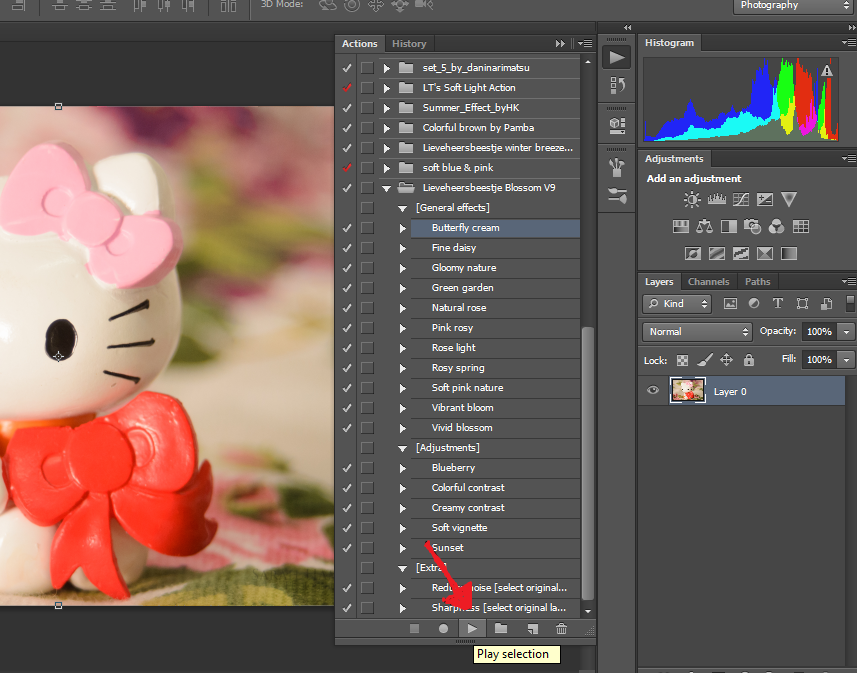Click the Fill percentage field

[819, 359]
